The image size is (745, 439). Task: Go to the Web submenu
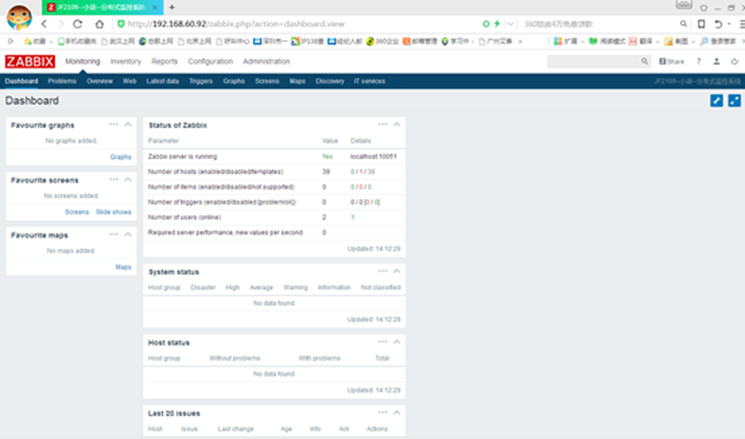130,81
